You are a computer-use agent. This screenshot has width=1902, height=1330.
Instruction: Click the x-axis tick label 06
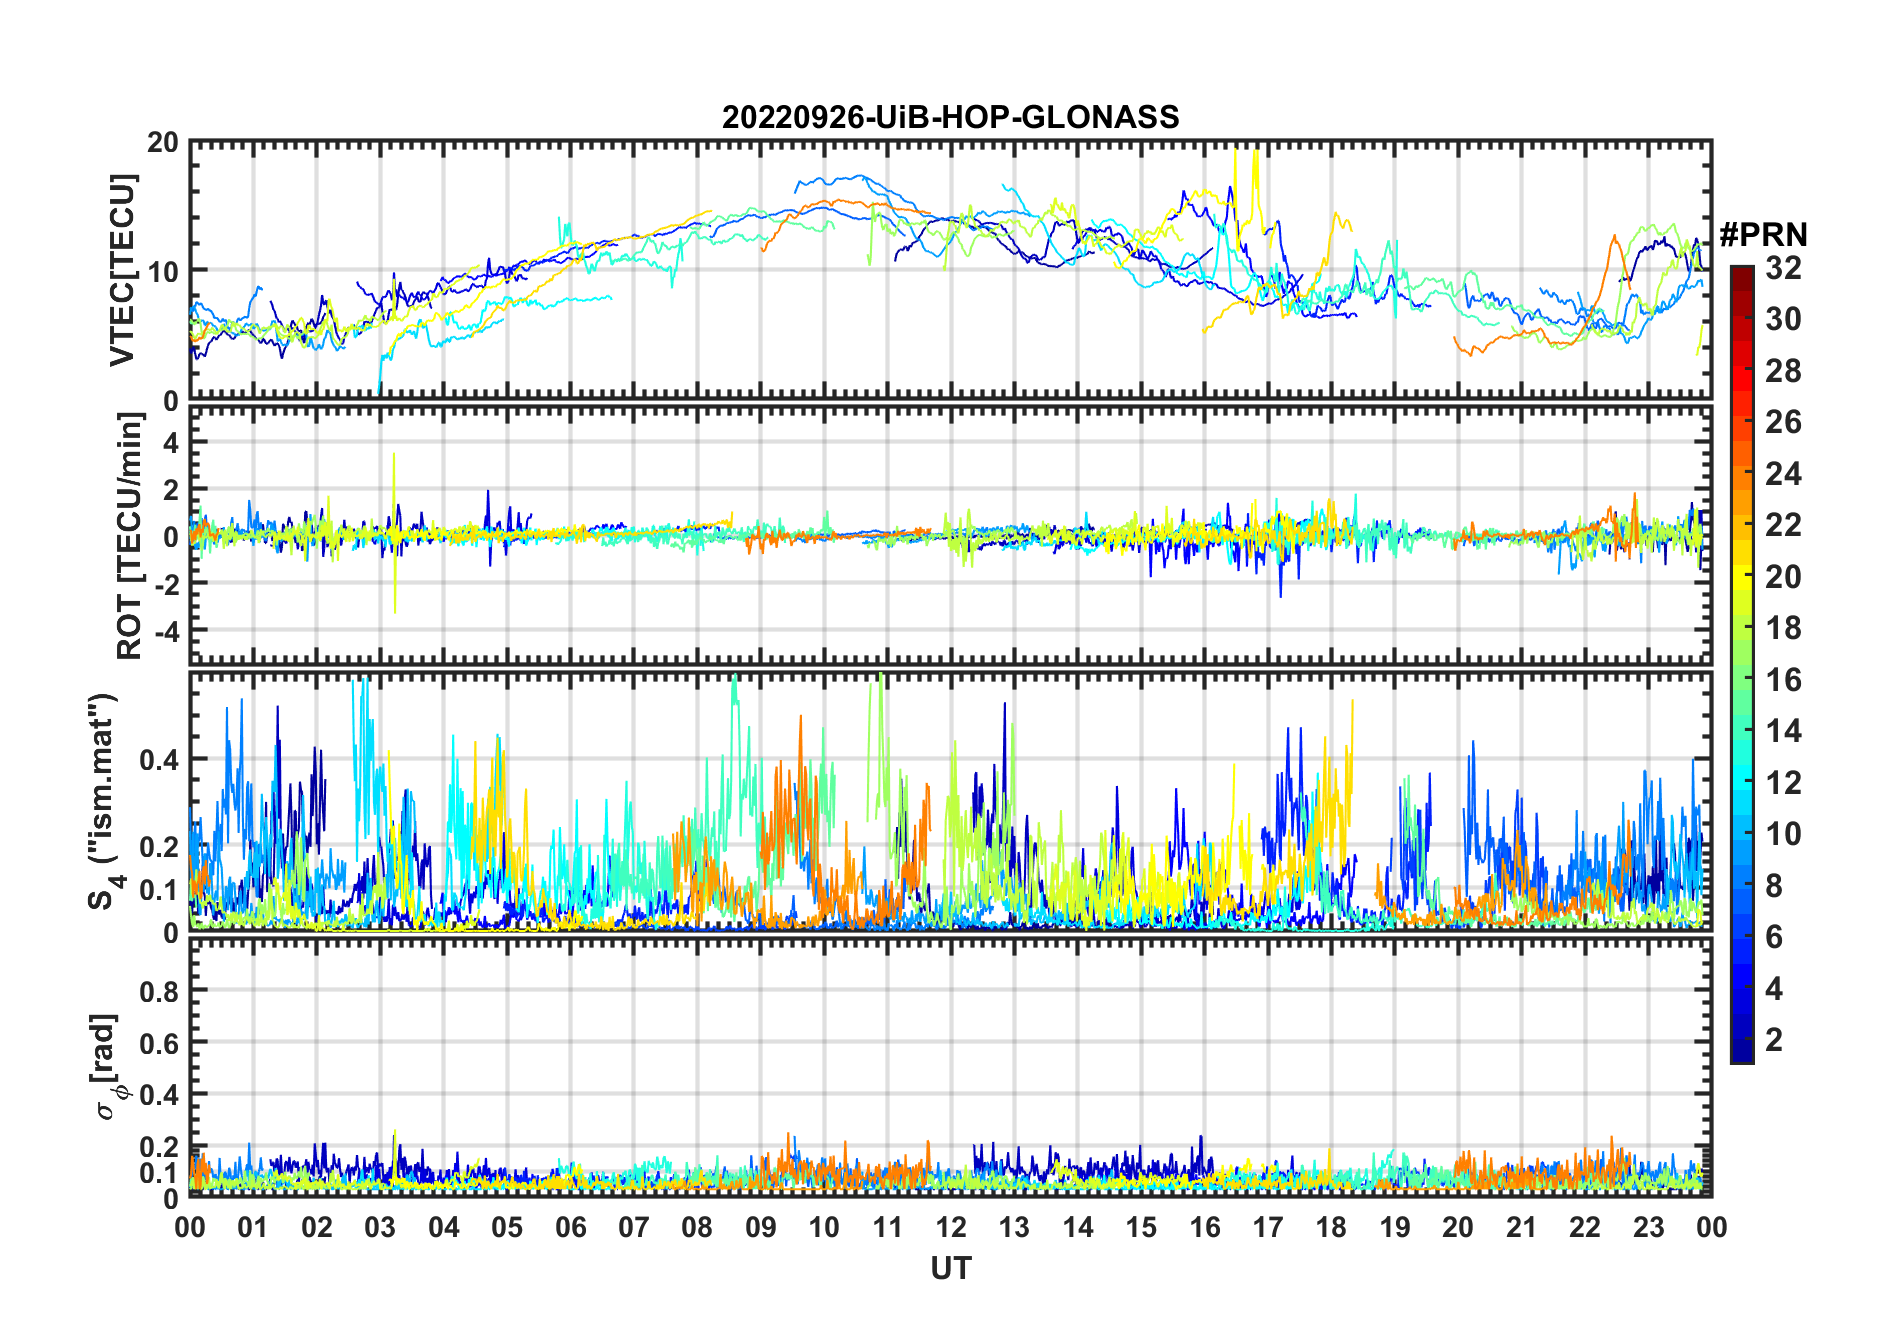pos(570,1227)
